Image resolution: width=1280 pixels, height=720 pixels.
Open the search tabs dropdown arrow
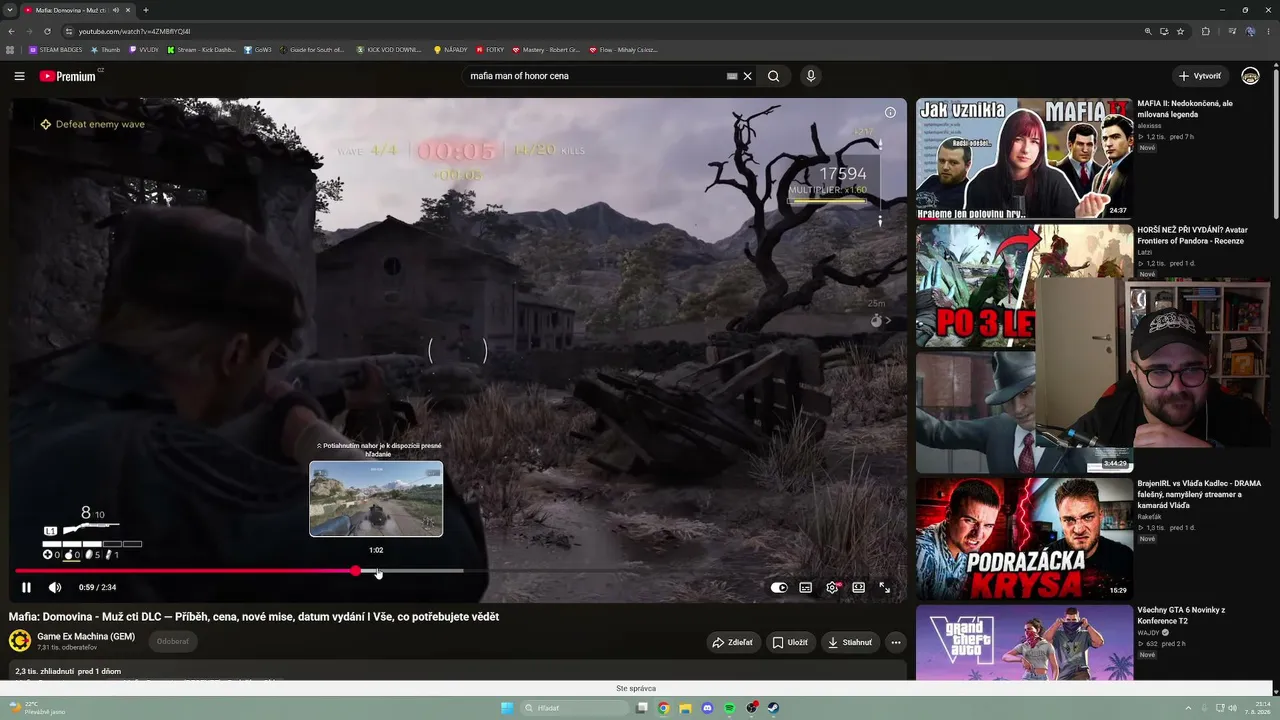click(x=9, y=10)
